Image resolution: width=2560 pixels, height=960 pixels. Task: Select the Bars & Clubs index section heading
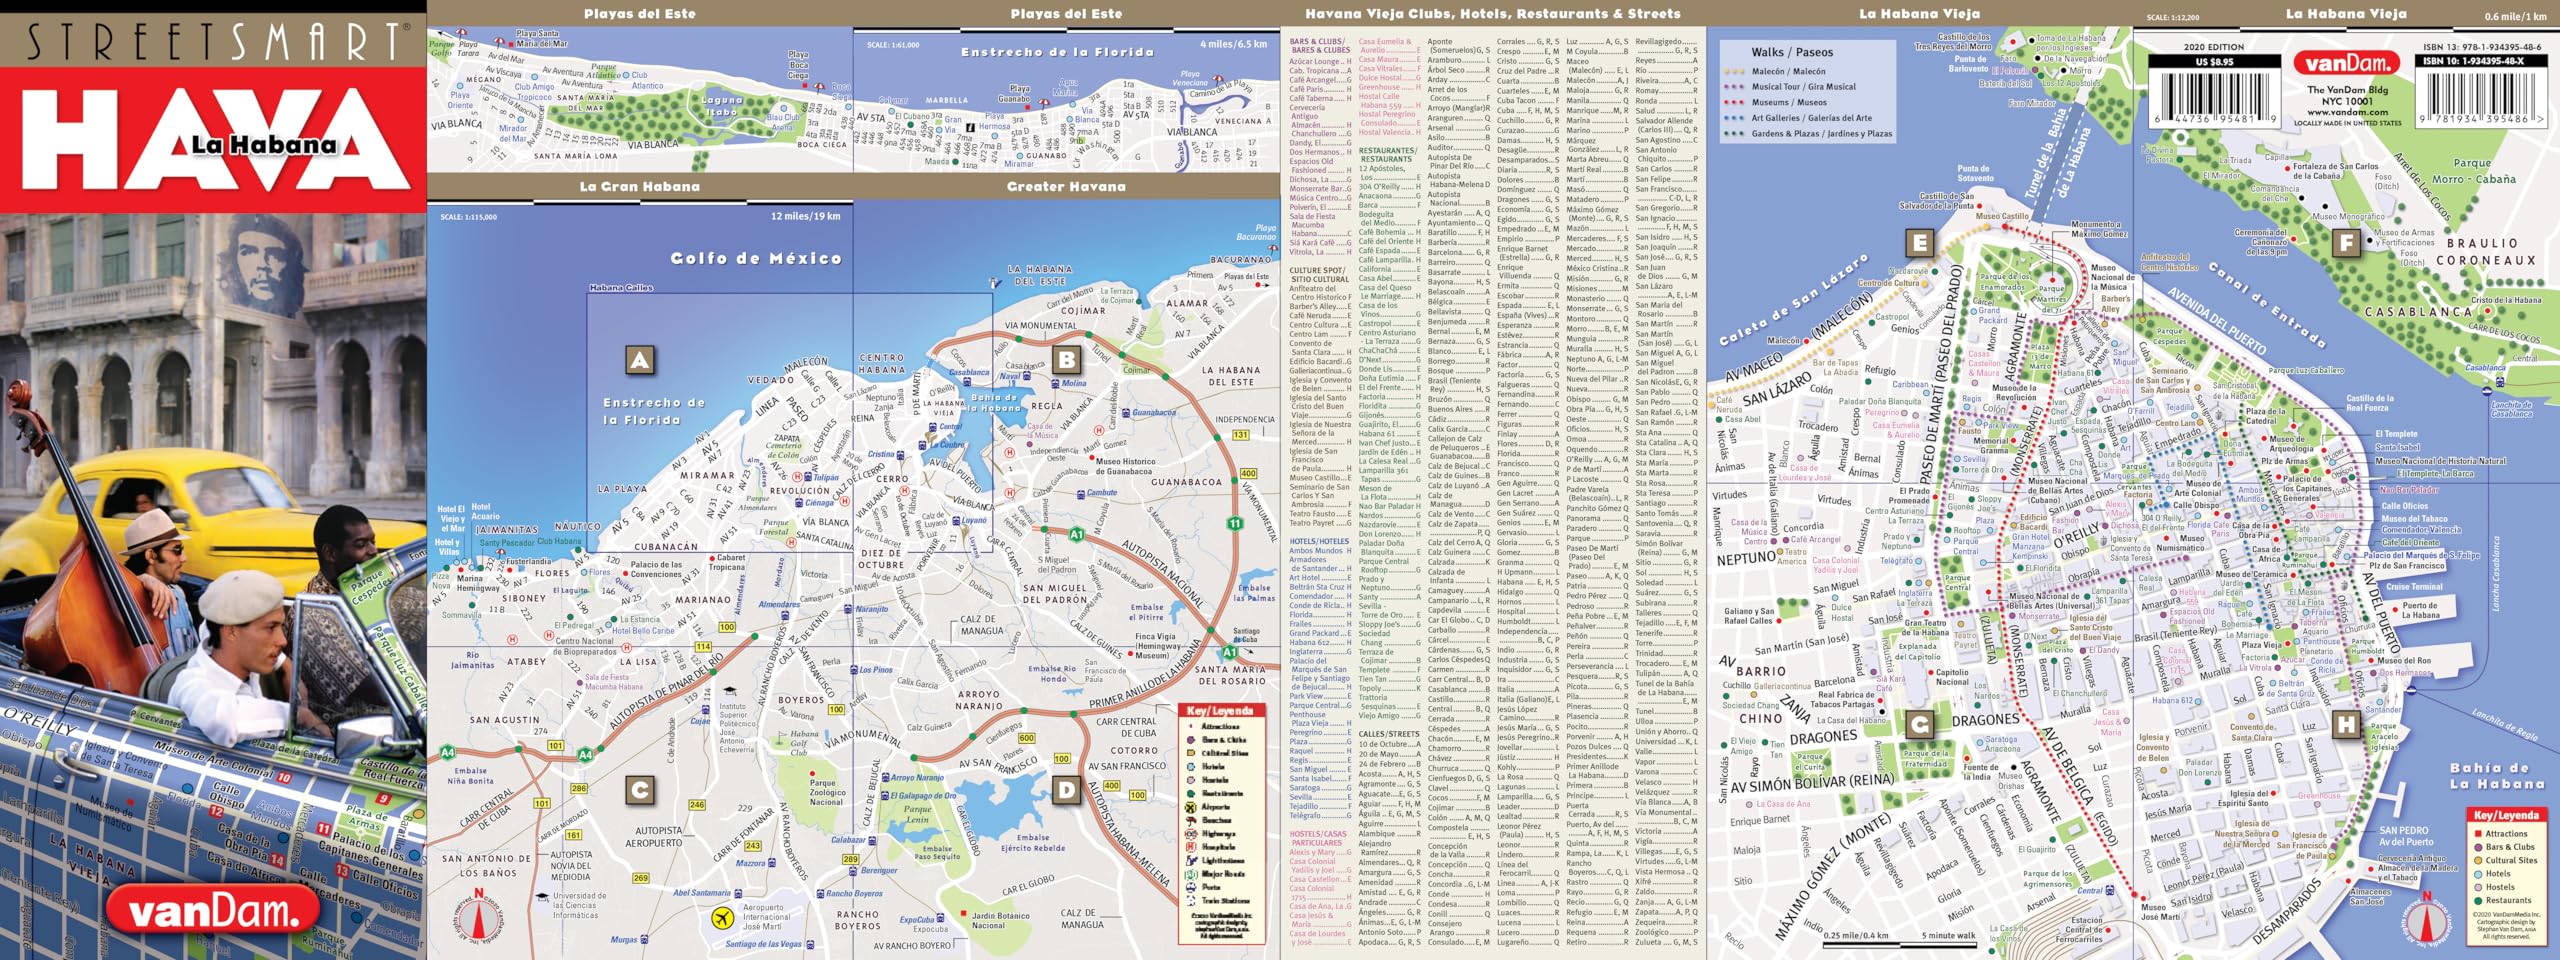coord(1320,45)
